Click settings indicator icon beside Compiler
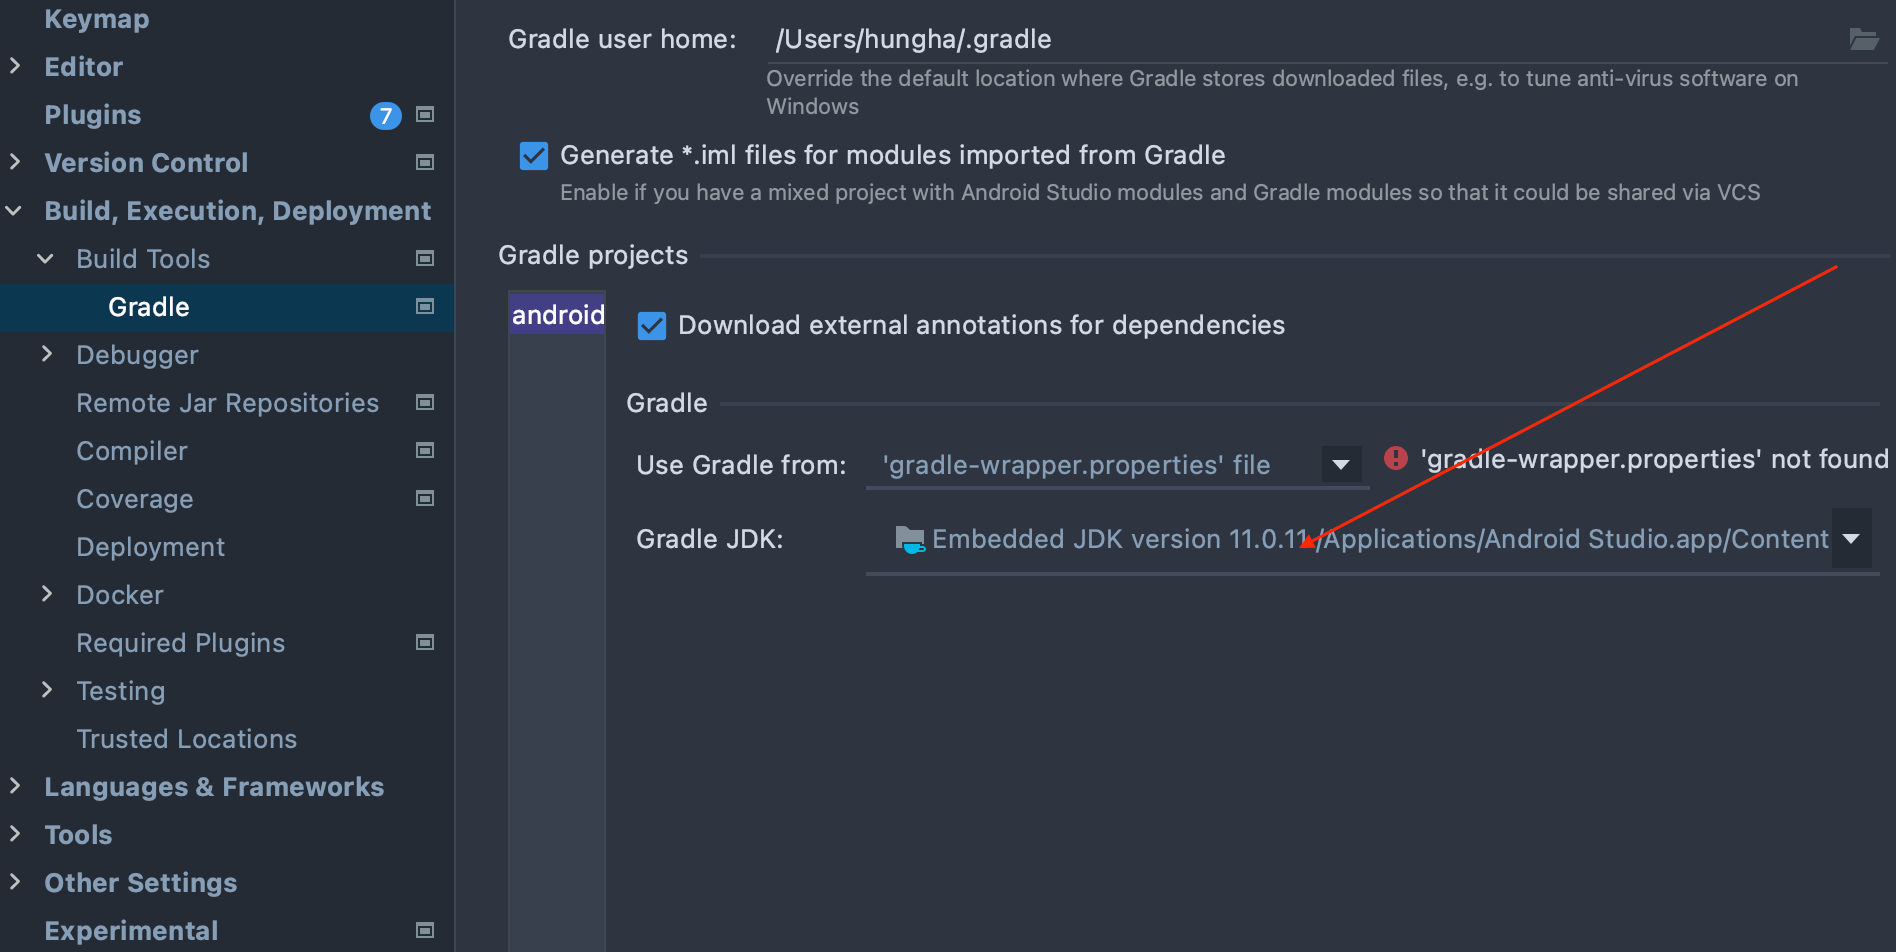Image resolution: width=1896 pixels, height=952 pixels. [x=424, y=450]
